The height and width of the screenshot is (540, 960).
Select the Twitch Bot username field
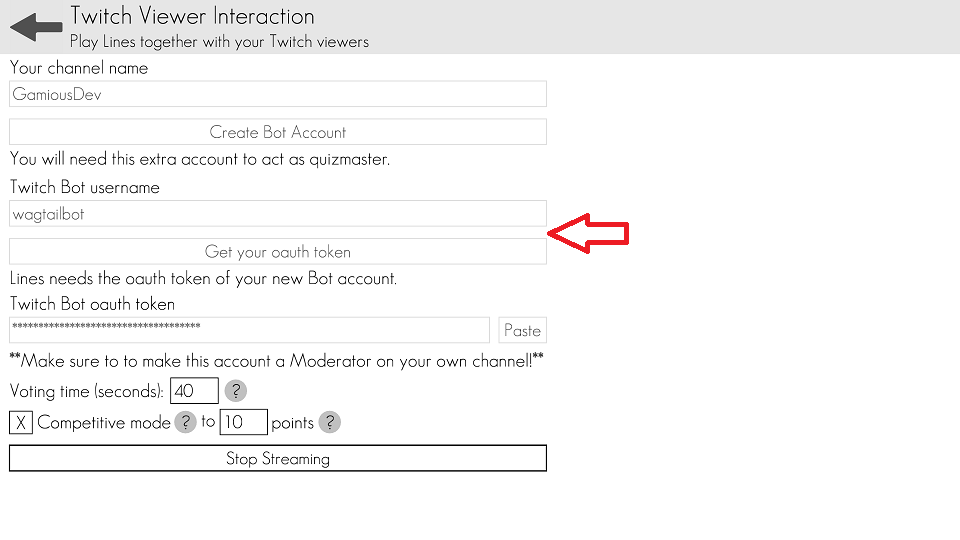278,213
